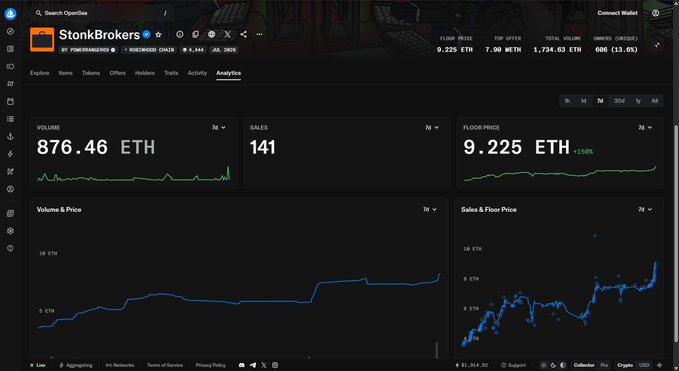Open creator BY POWERRANGER69 link
Viewport: 679px width, 371px height.
coord(88,50)
